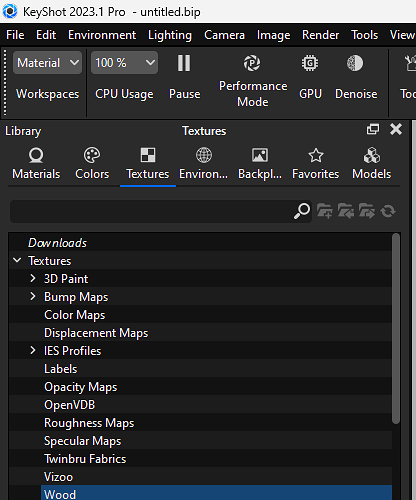Close the Library panel
416x500 pixels.
tap(396, 129)
